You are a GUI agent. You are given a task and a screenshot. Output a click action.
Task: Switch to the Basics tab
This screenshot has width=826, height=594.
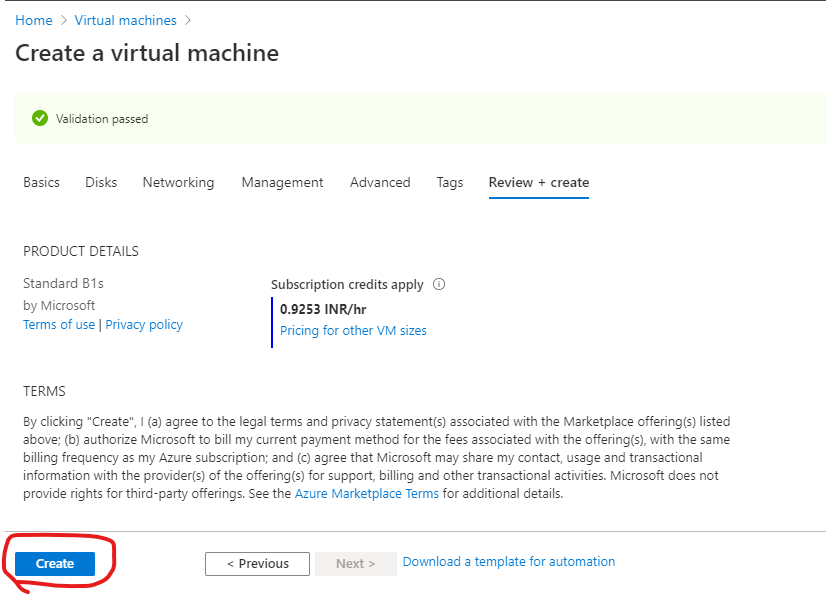pos(41,182)
